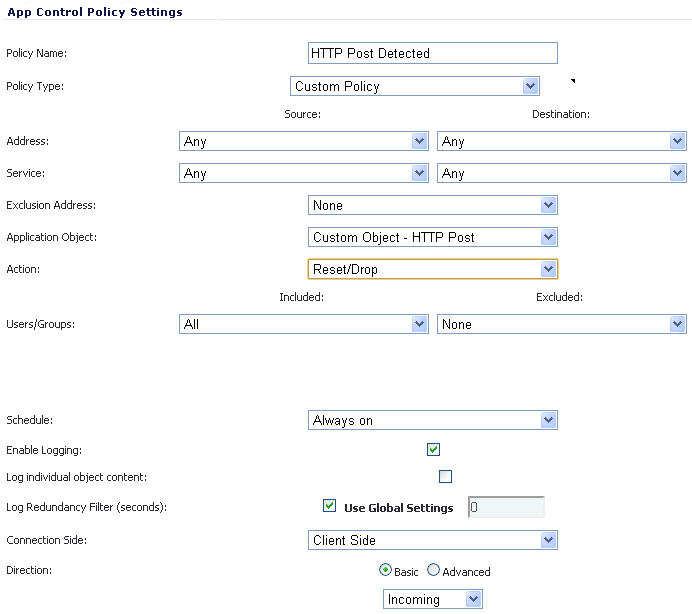Expand the Application Object dropdown
The image size is (692, 614).
point(432,237)
